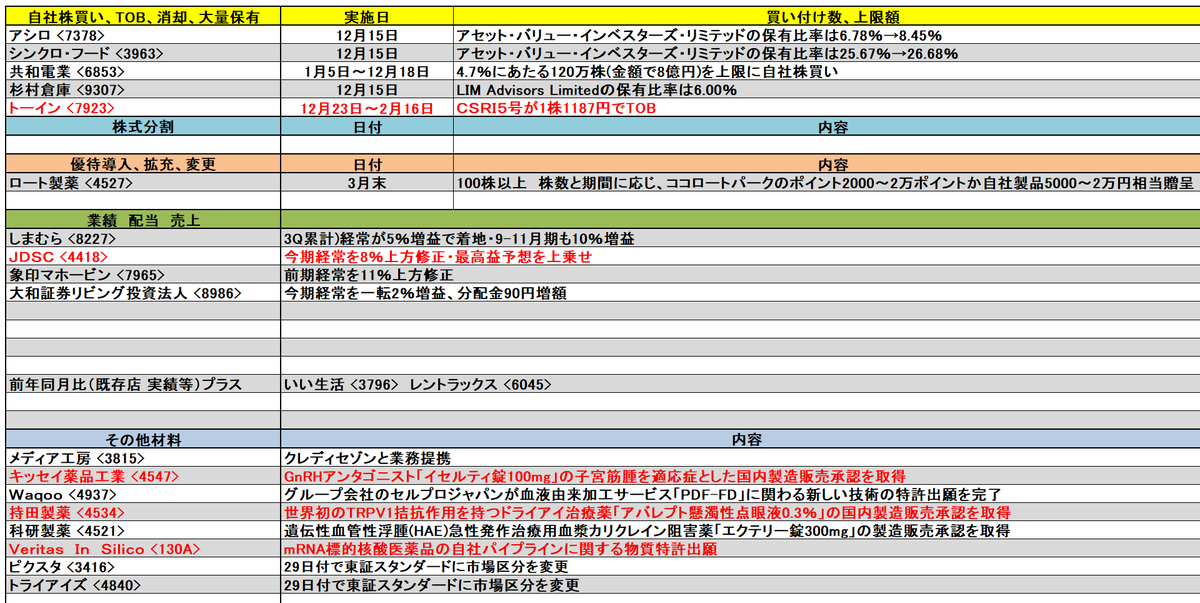Select the cell シンクロ・フード <3963>
The width and height of the screenshot is (1200, 603).
tap(143, 53)
